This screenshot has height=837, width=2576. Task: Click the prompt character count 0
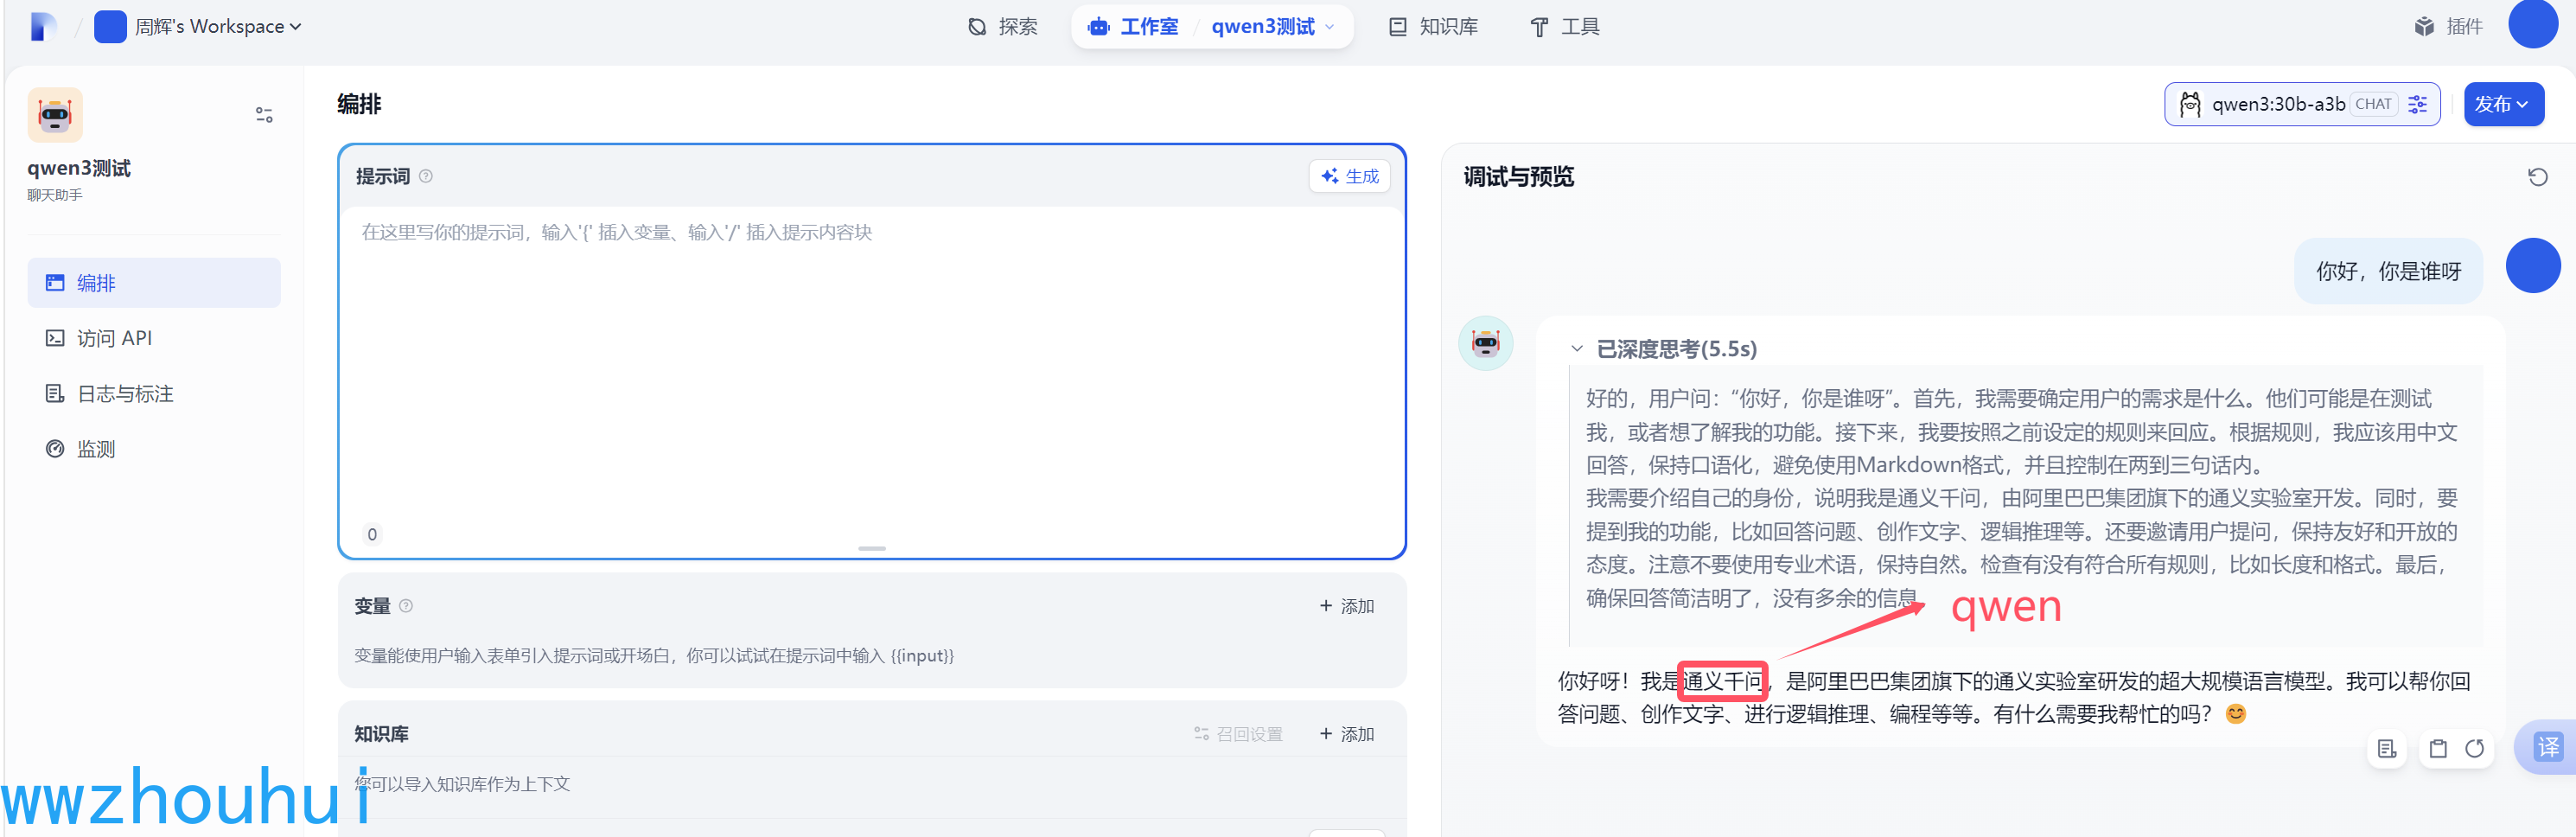372,534
